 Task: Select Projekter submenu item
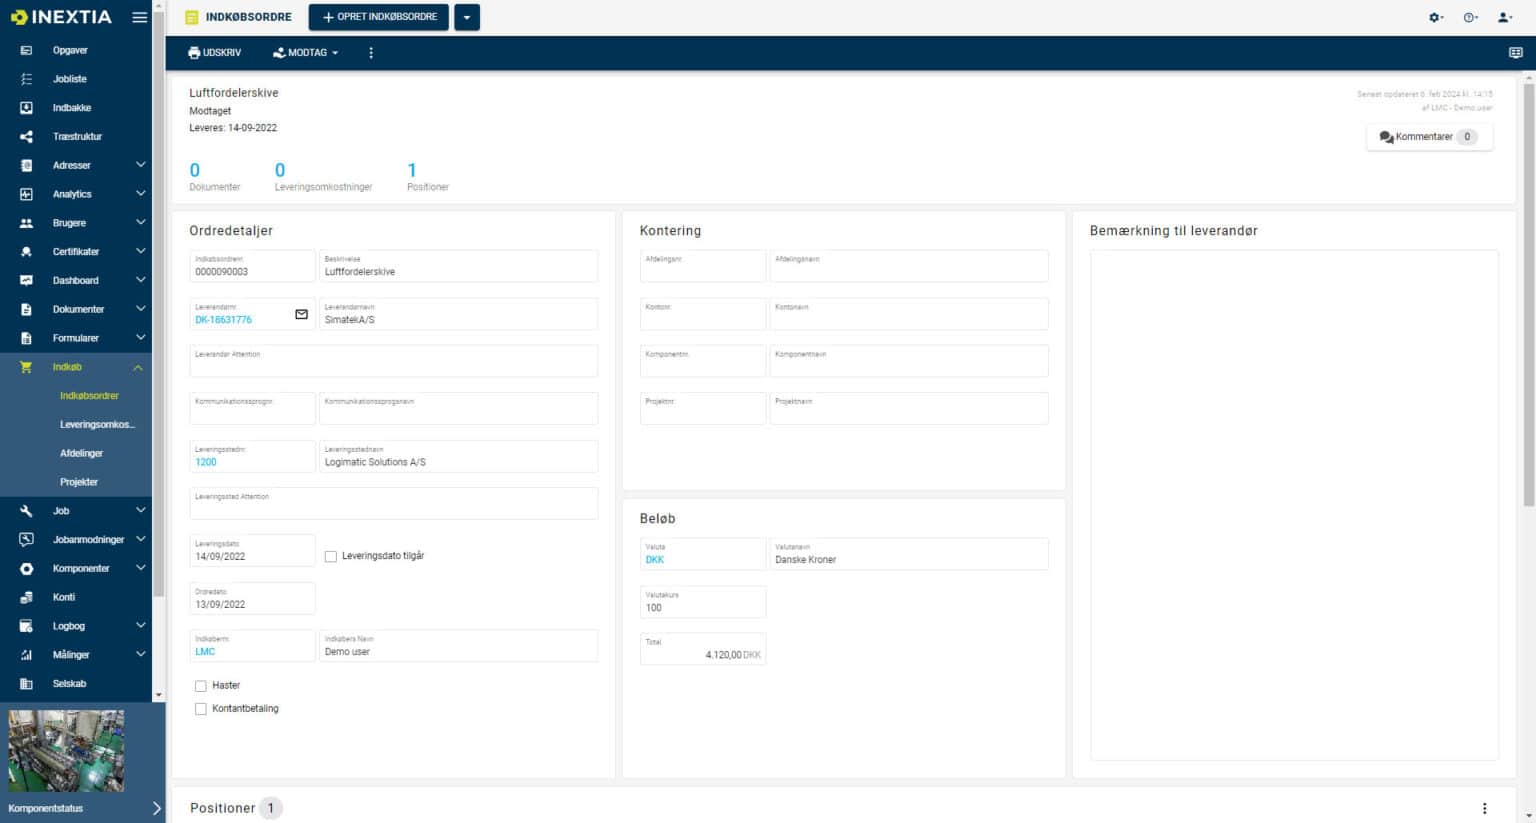click(x=79, y=482)
